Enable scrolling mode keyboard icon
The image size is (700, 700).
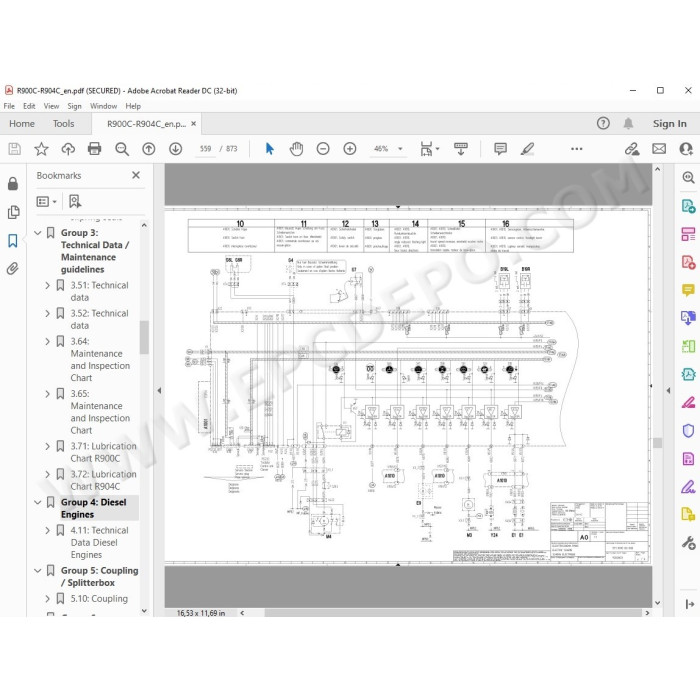pyautogui.click(x=460, y=149)
